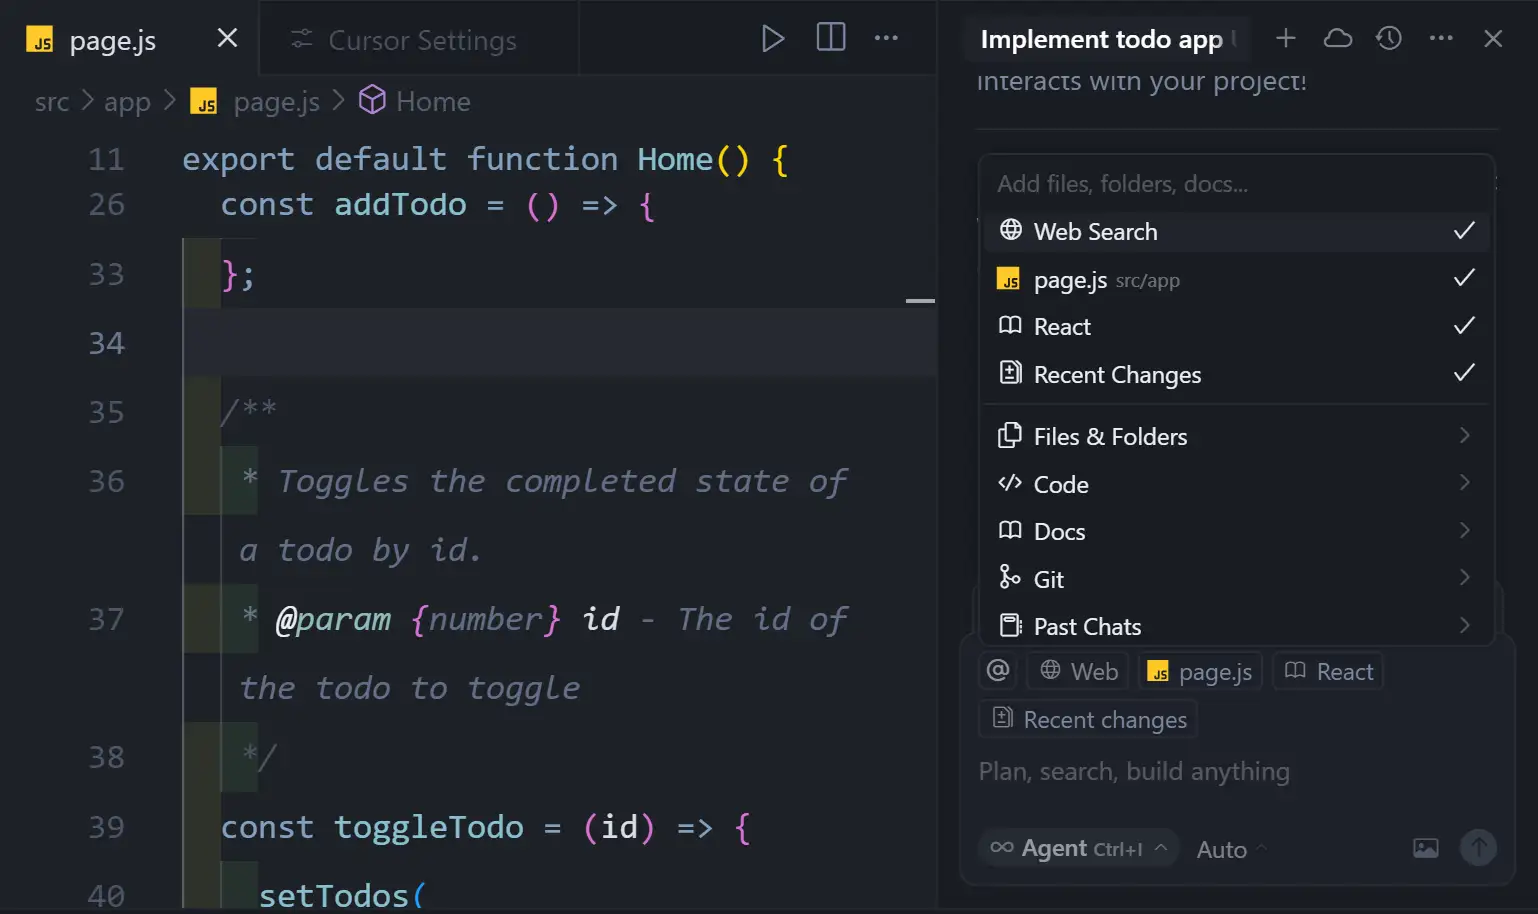Disable the React docs context checkmark
This screenshot has height=914, width=1538.
click(x=1463, y=326)
